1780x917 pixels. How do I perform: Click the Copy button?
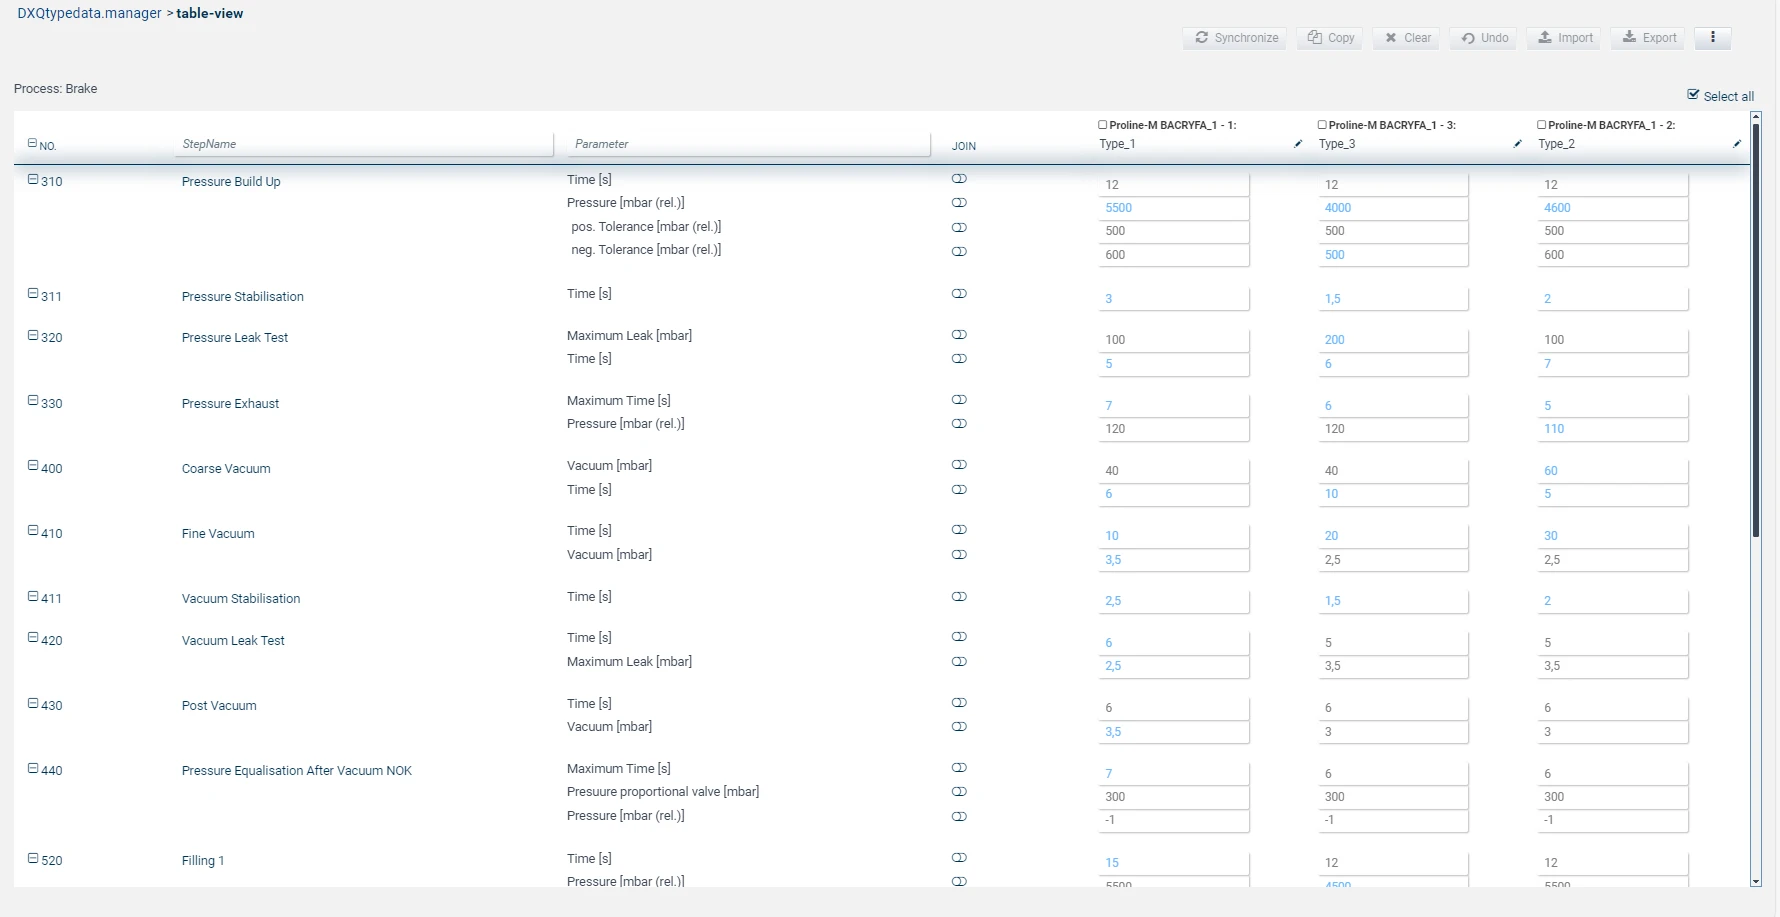[1330, 38]
